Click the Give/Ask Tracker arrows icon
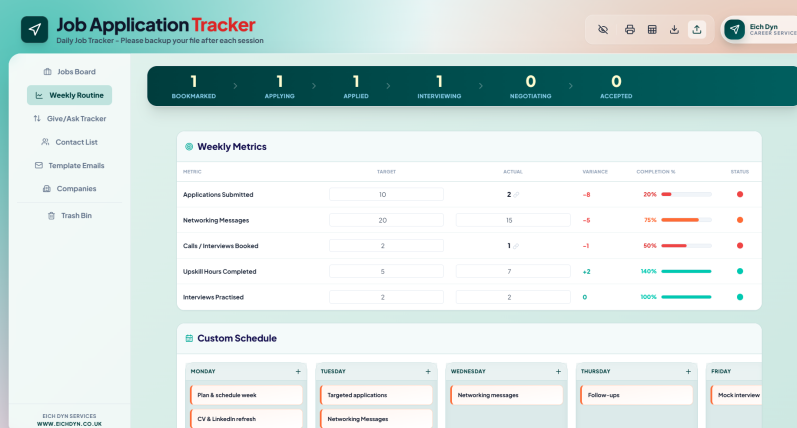797x428 pixels. coord(37,118)
